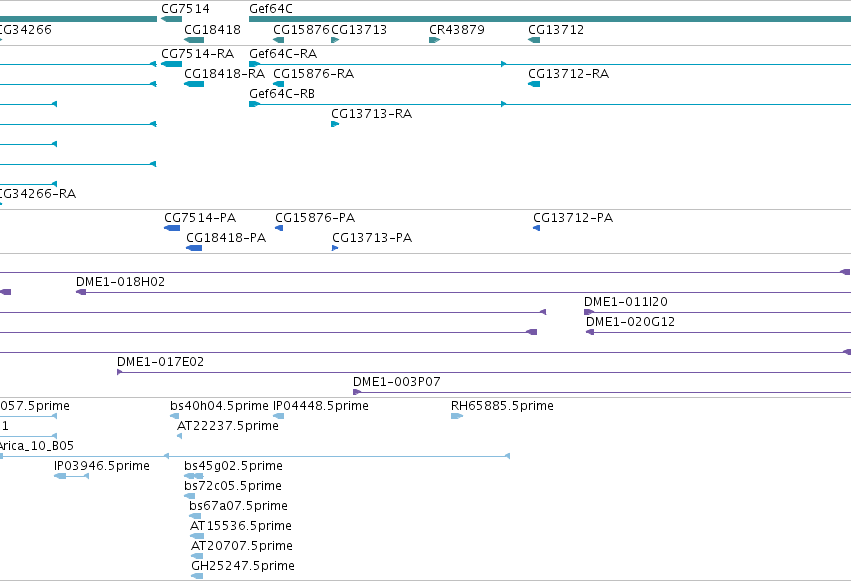Select the CR43879 gene glyph arrow

pyautogui.click(x=434, y=40)
